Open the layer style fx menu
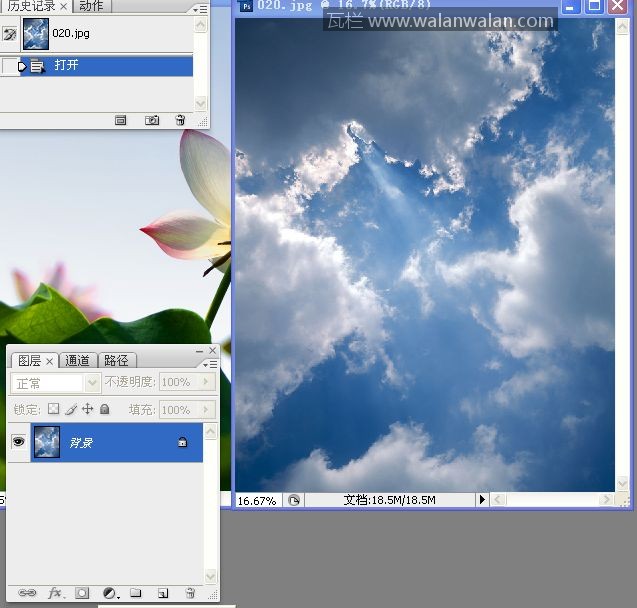This screenshot has height=608, width=637. coord(55,593)
